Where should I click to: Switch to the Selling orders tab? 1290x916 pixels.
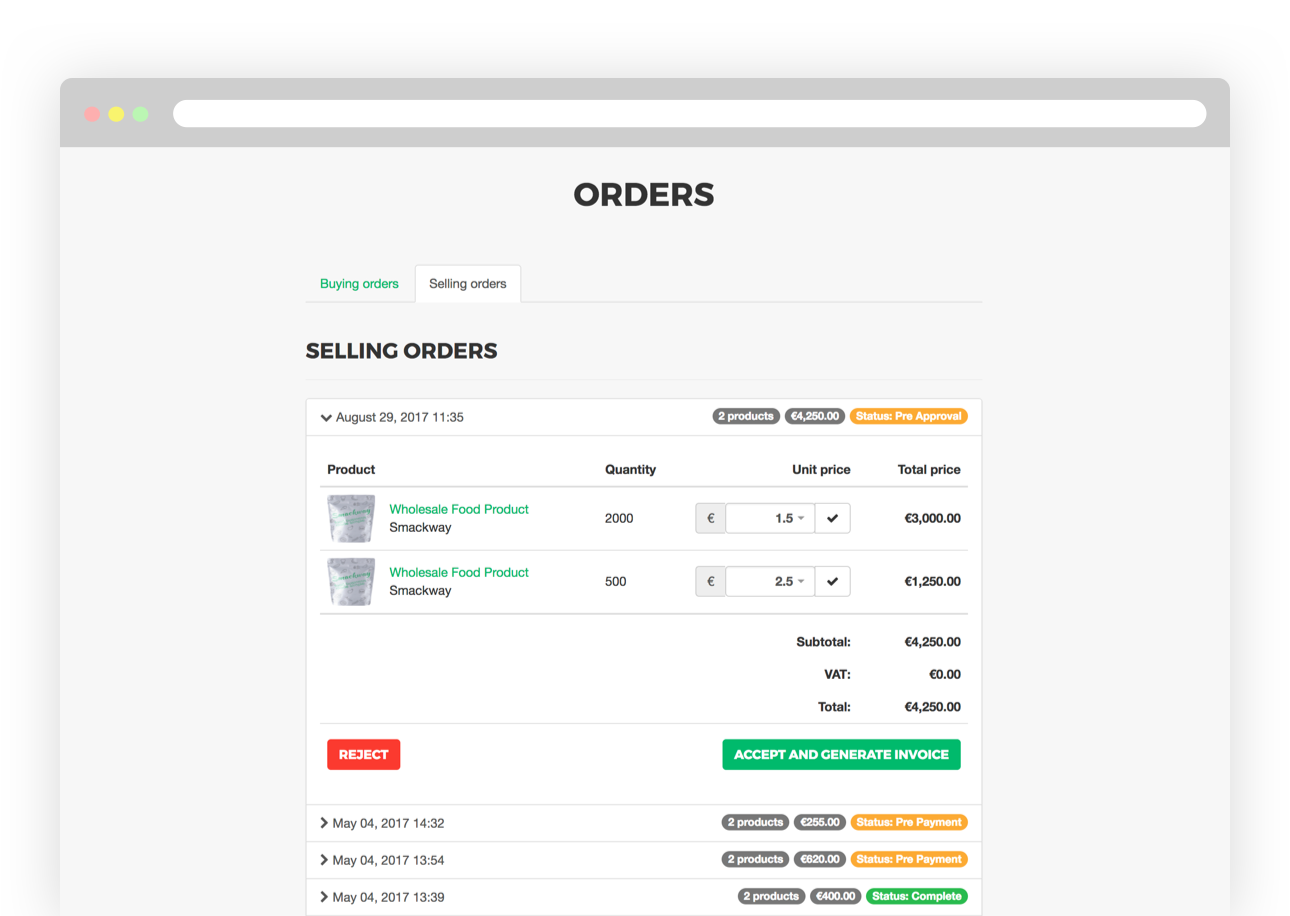click(467, 283)
